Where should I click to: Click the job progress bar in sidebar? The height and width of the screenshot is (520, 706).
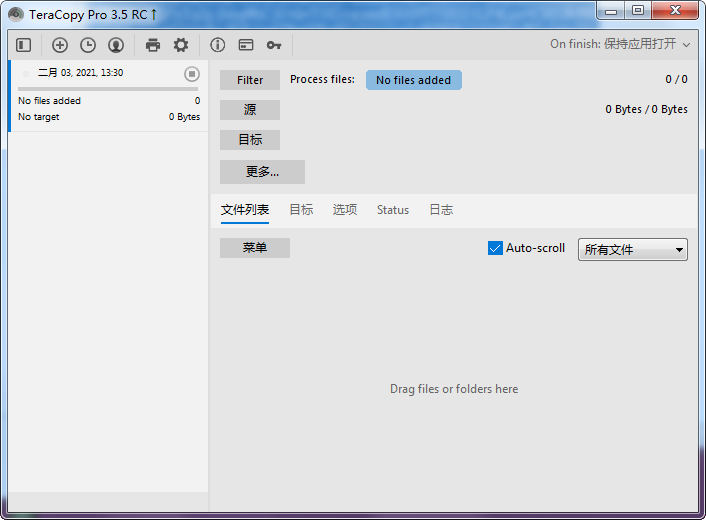(108, 89)
